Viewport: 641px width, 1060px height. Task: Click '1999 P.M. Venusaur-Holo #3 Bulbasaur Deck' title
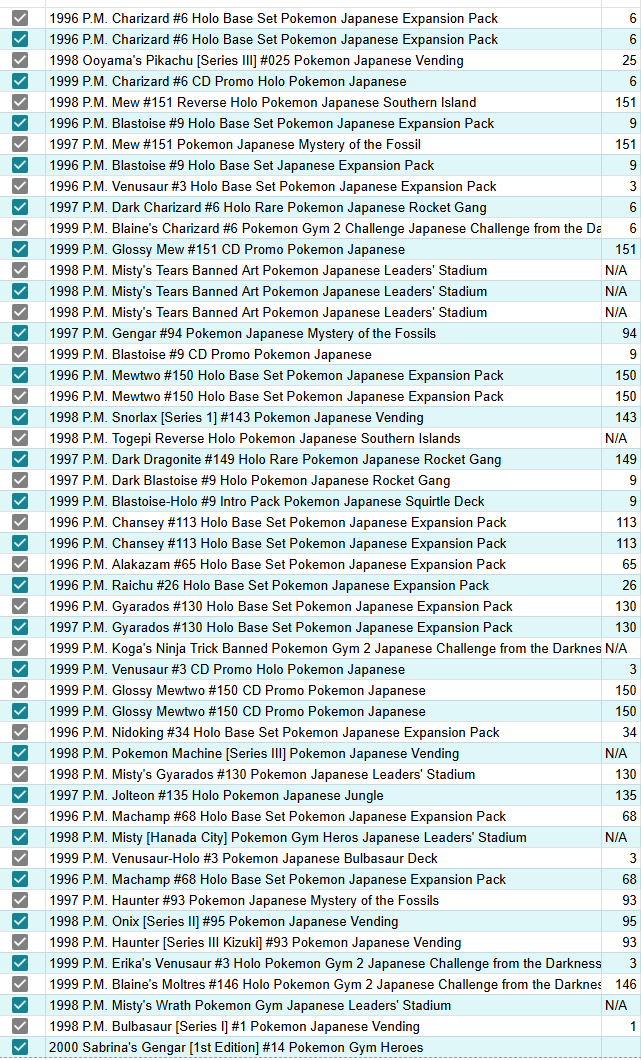click(243, 858)
